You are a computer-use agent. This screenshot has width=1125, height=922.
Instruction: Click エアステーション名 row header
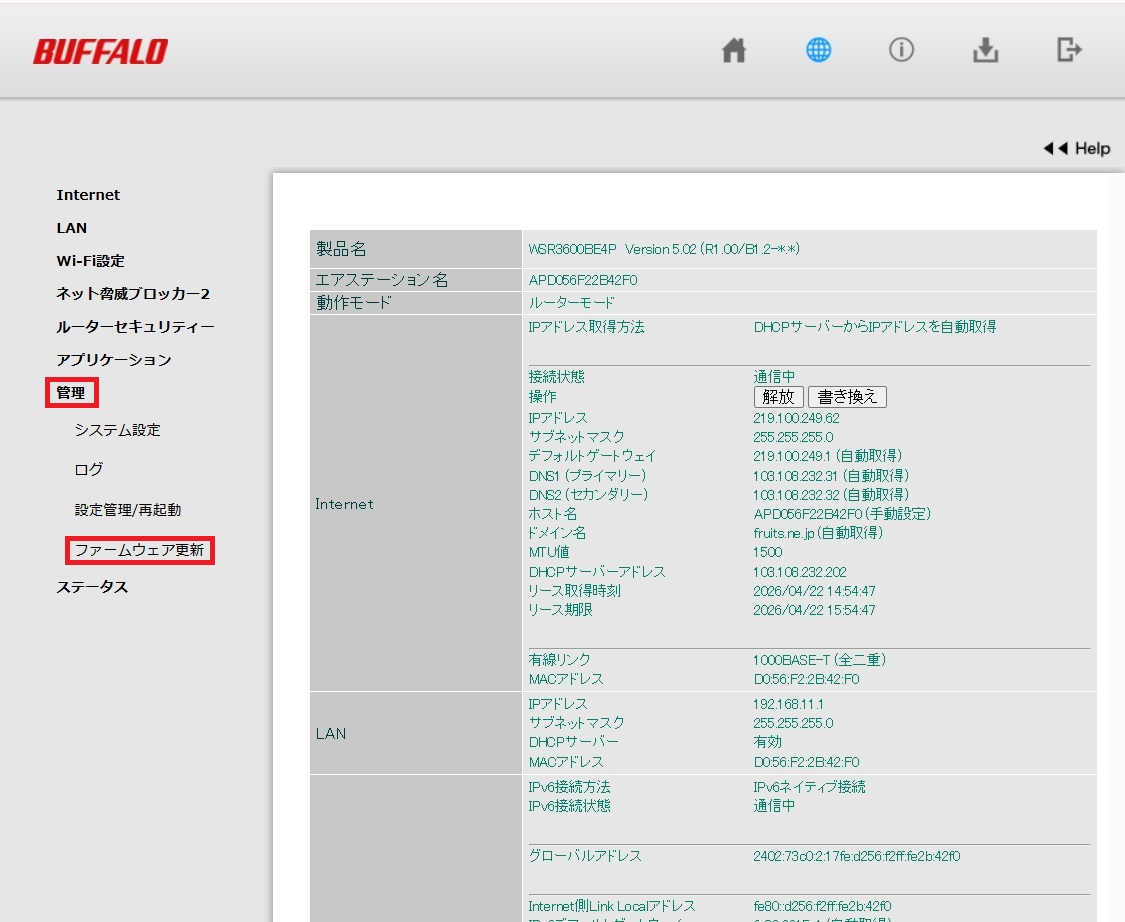pos(416,280)
